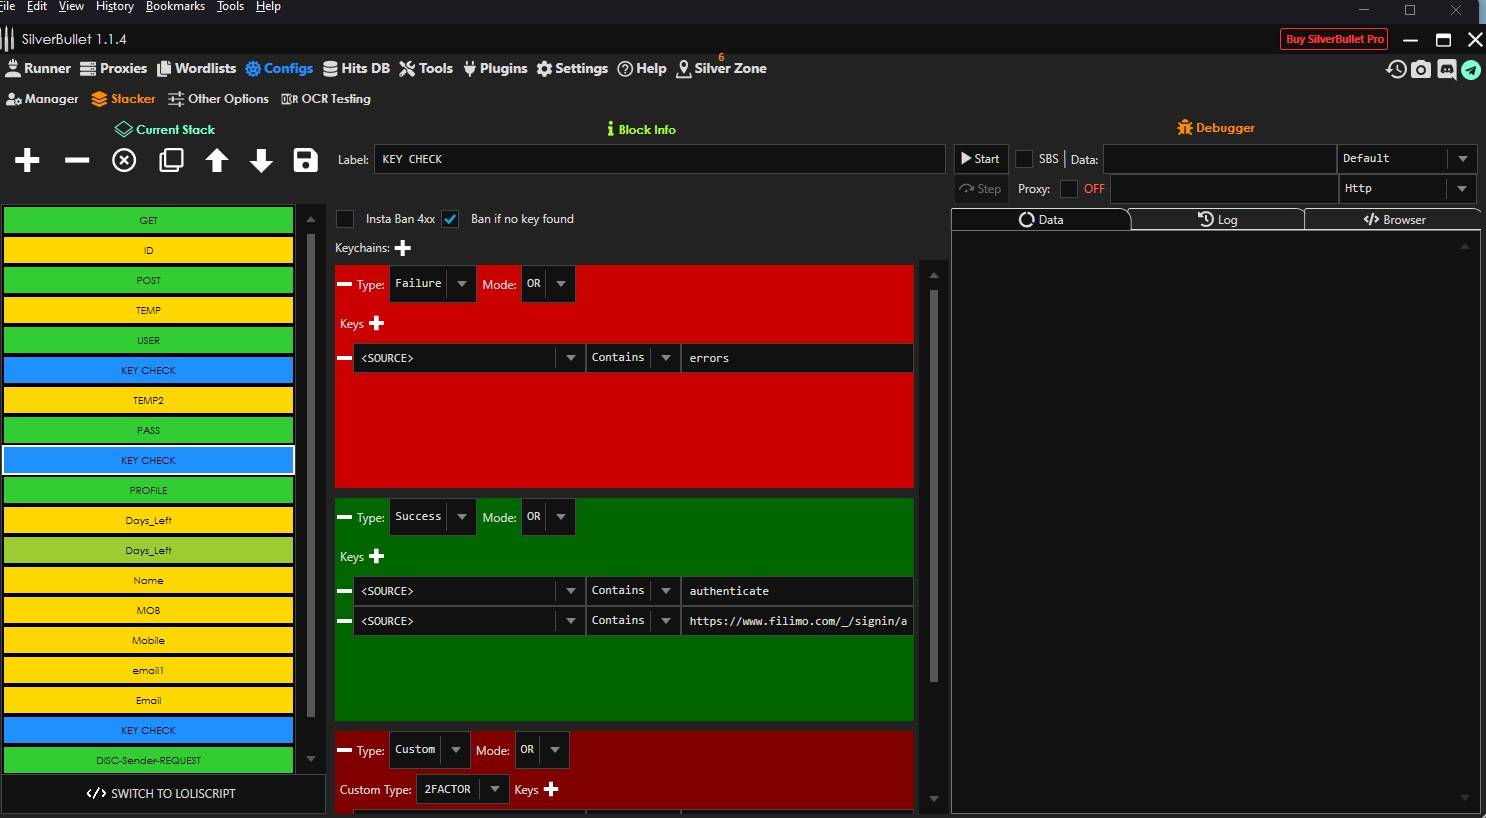Disable block using circled X icon
The height and width of the screenshot is (818, 1486).
point(124,160)
